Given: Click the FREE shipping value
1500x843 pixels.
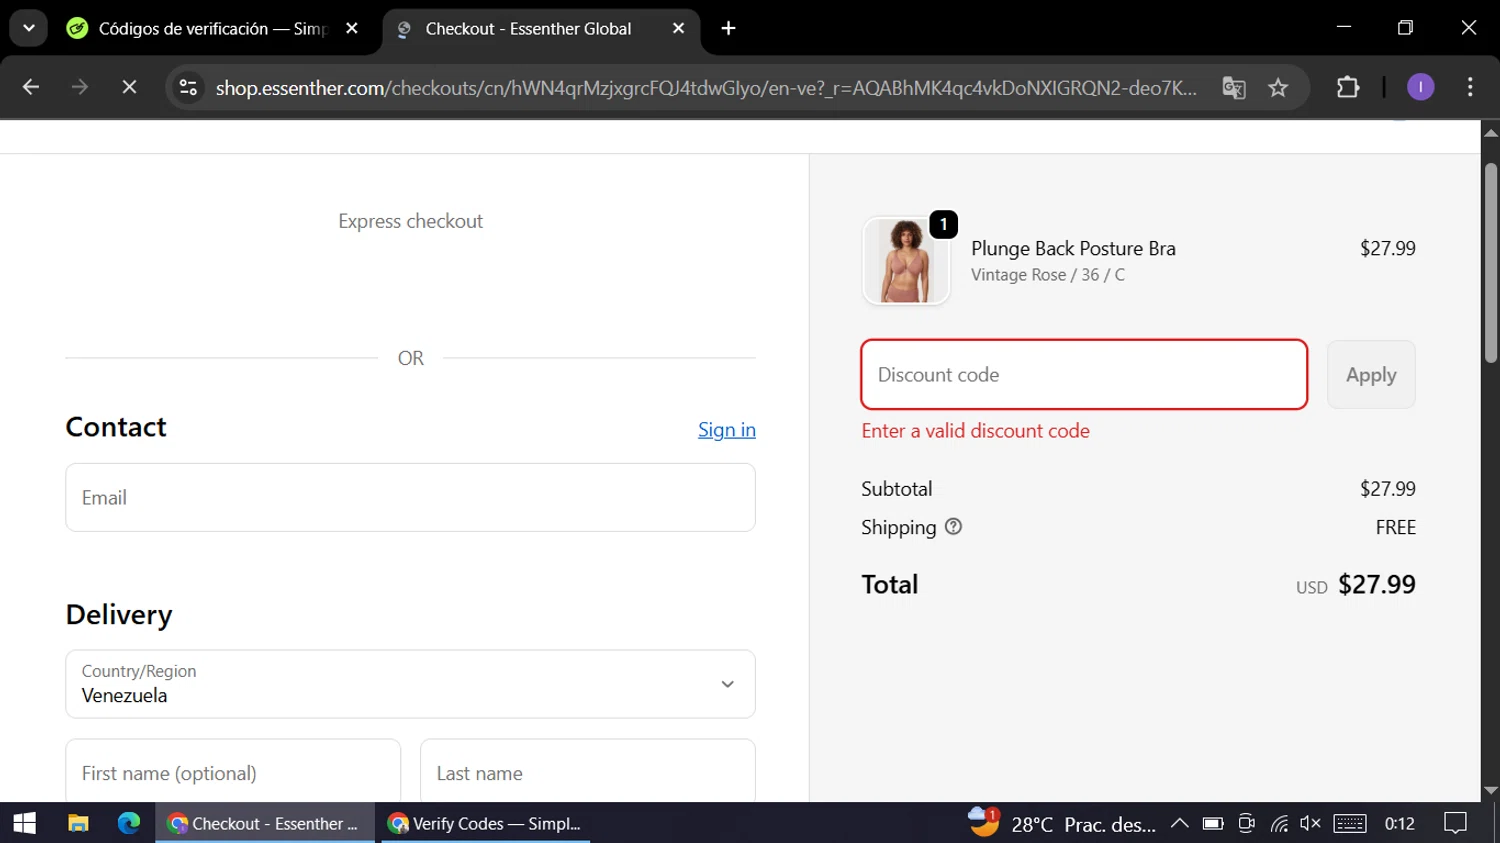Looking at the screenshot, I should (1396, 527).
